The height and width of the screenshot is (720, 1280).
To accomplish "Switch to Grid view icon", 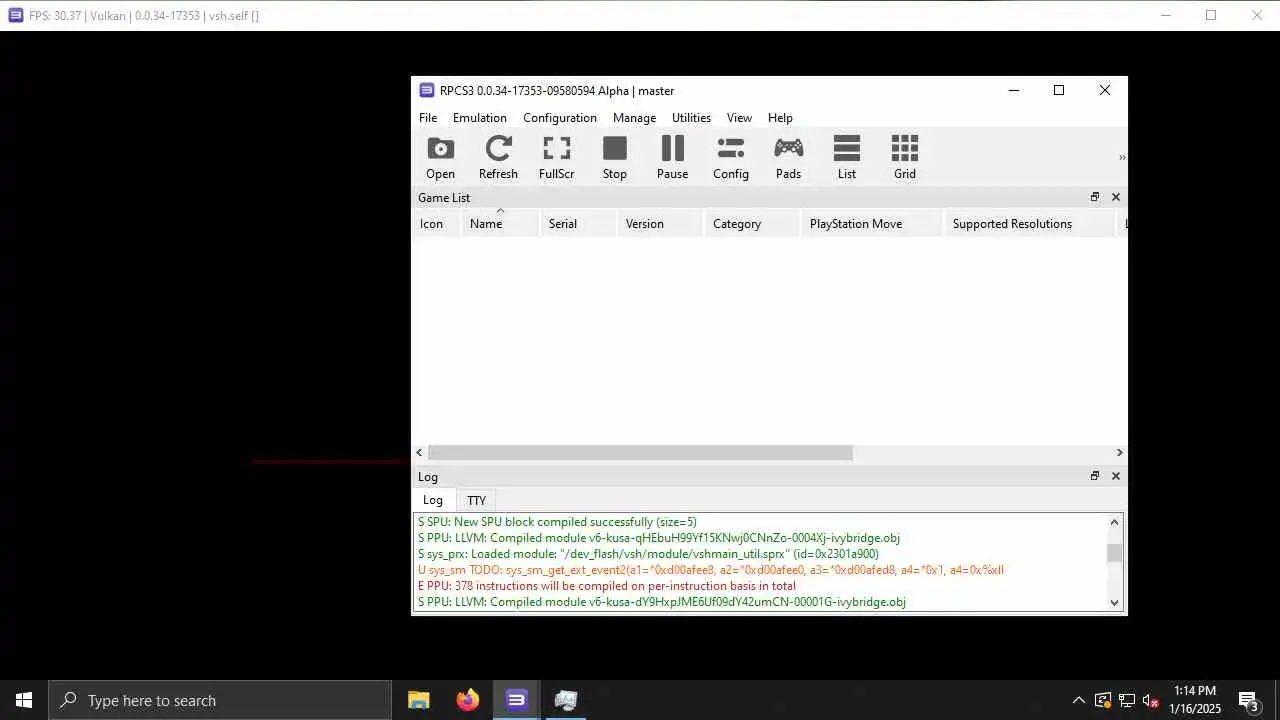I will tap(904, 158).
